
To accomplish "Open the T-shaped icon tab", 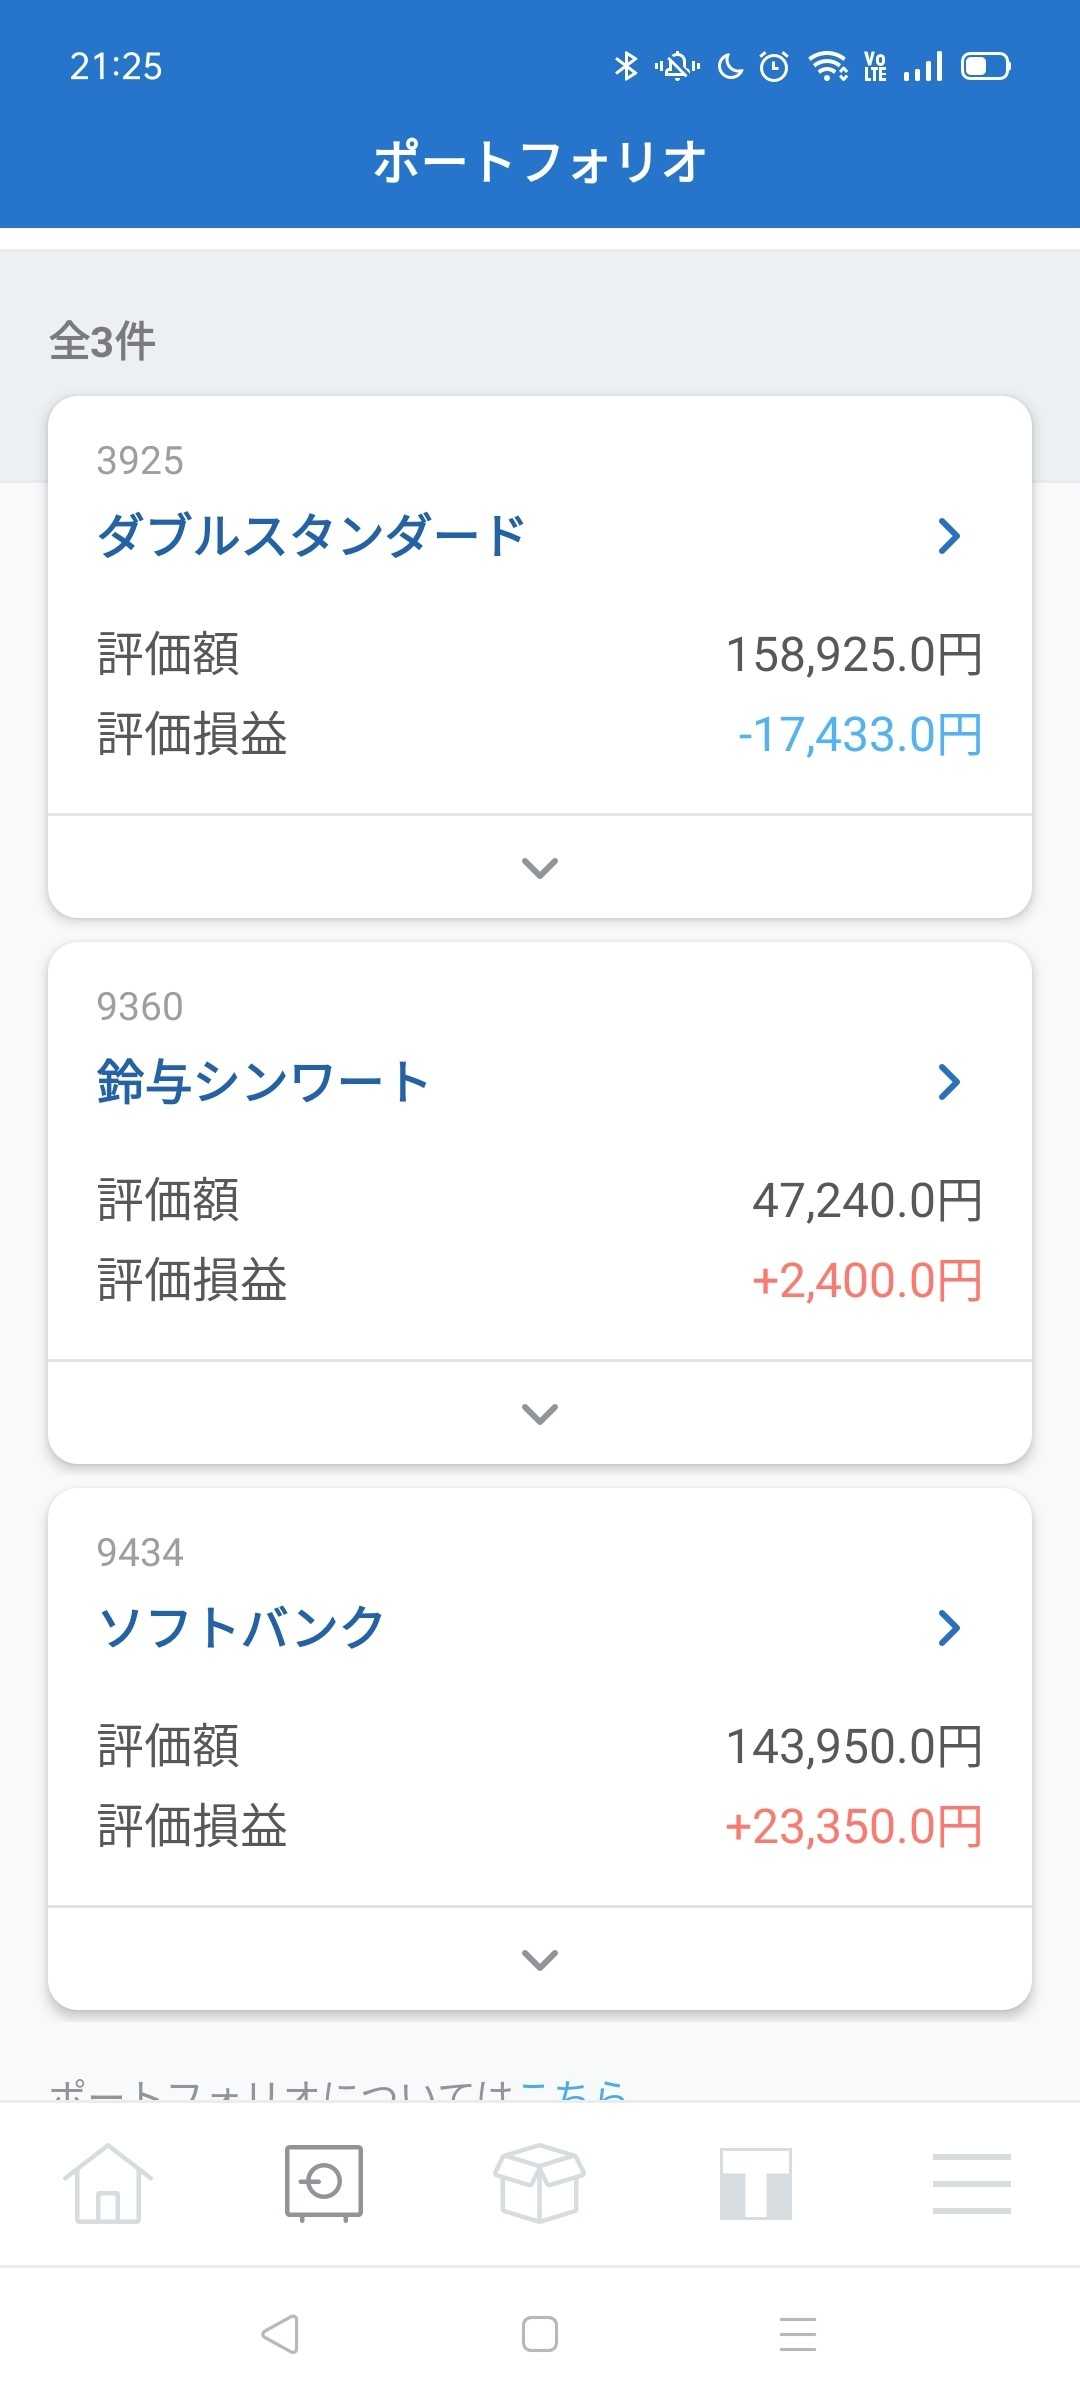I will click(x=756, y=2183).
